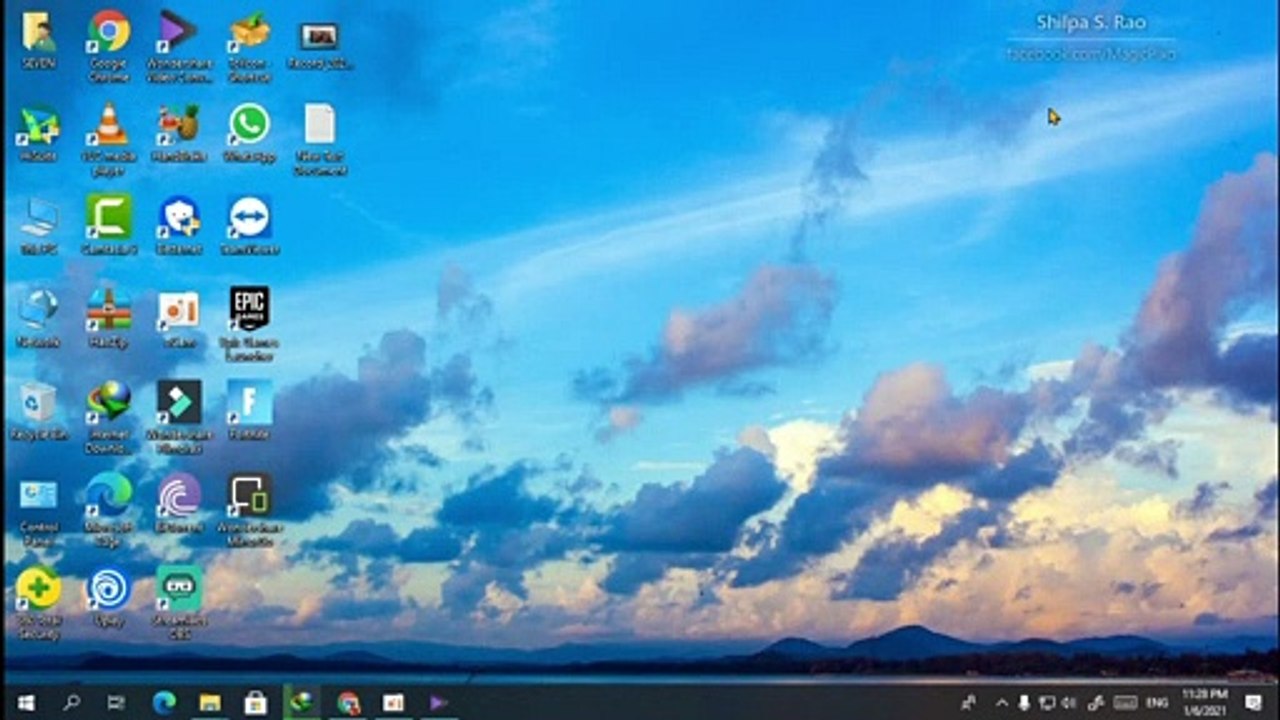
Task: Open WhatsApp desktop shortcut
Action: click(x=249, y=132)
